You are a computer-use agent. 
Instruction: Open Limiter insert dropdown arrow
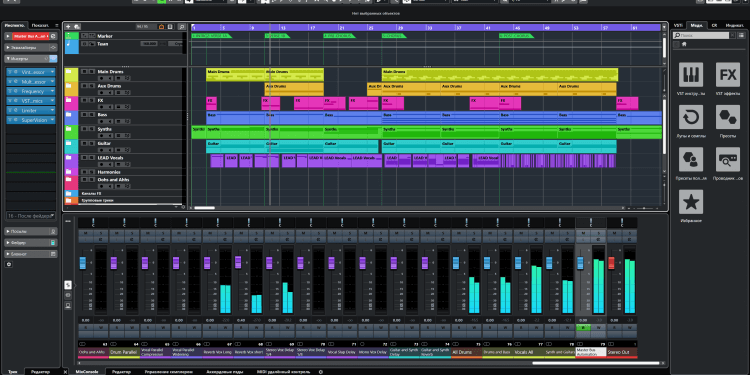52,110
